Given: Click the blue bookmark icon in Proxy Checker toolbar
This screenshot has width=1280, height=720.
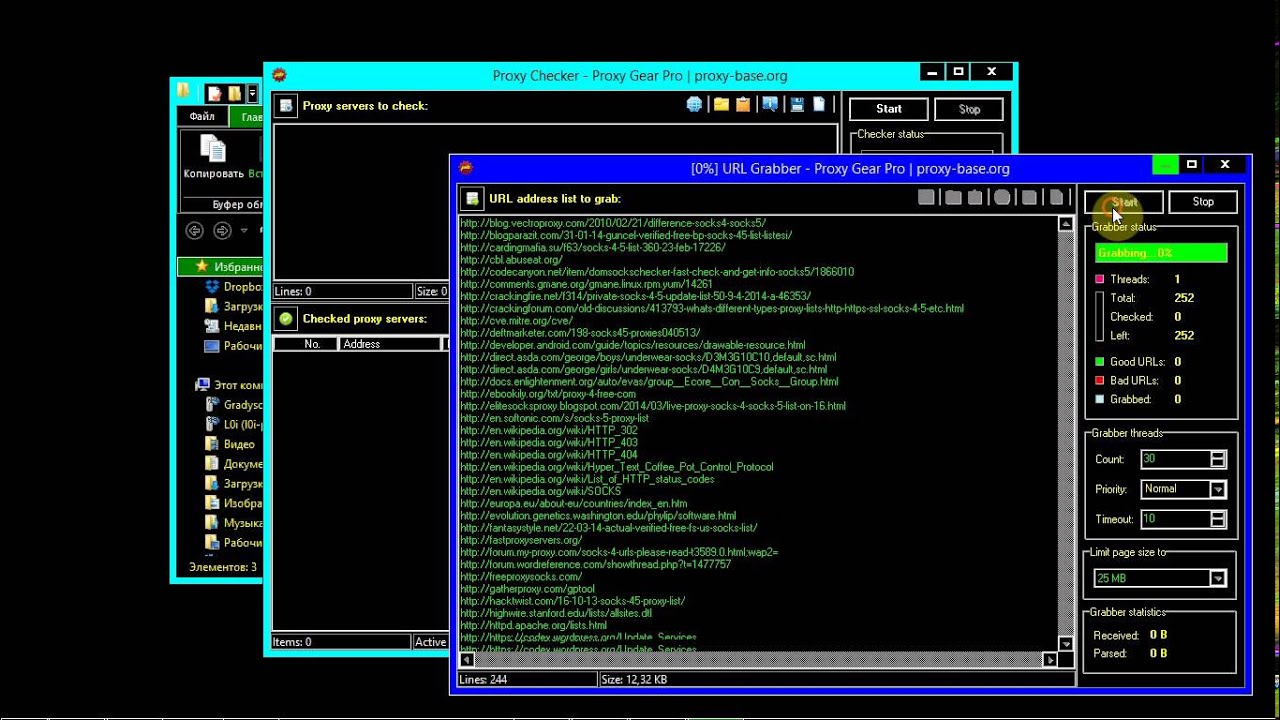Looking at the screenshot, I should [x=770, y=105].
